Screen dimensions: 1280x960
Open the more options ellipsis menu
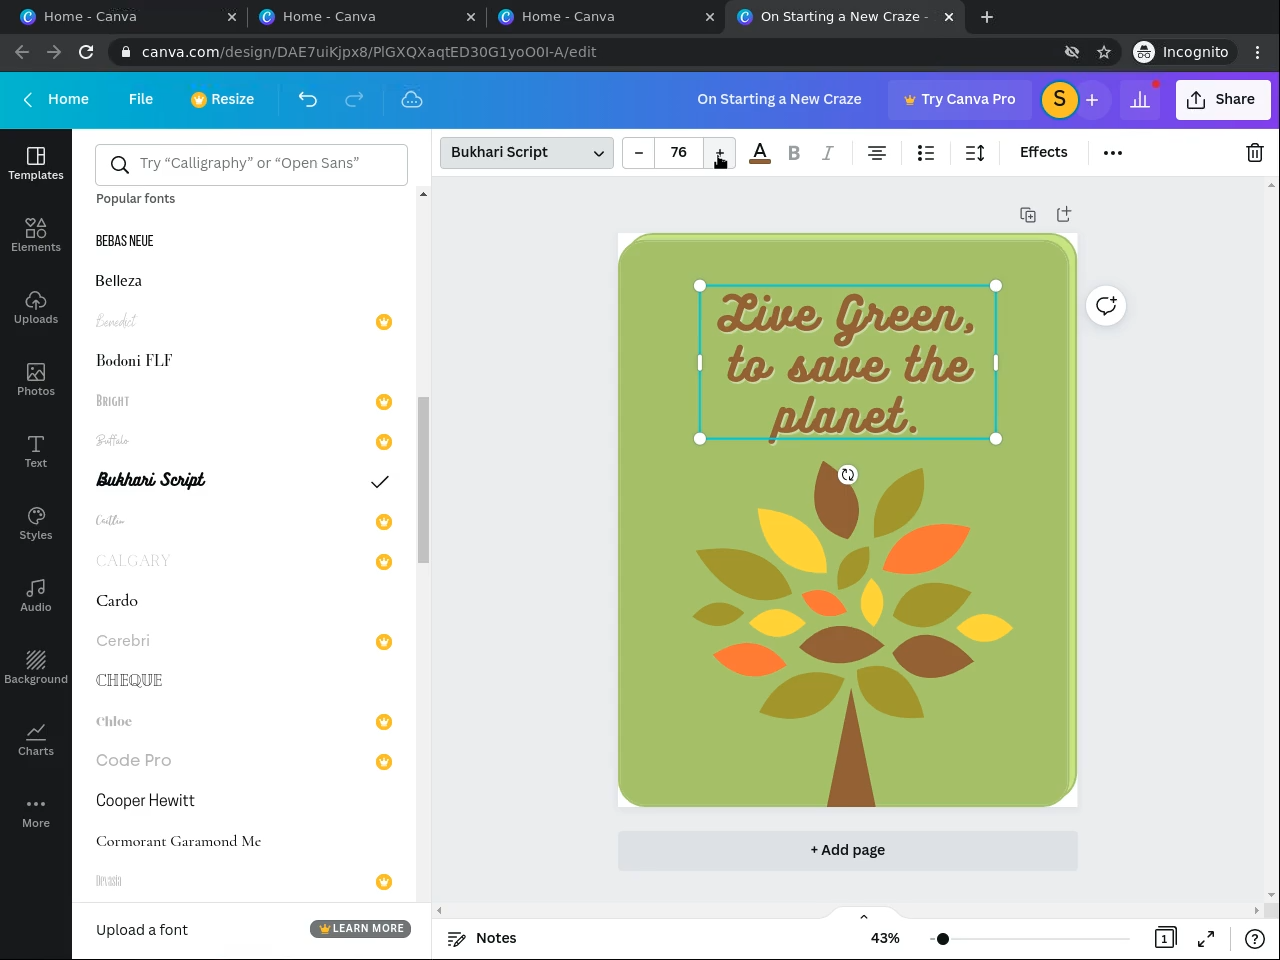1113,153
